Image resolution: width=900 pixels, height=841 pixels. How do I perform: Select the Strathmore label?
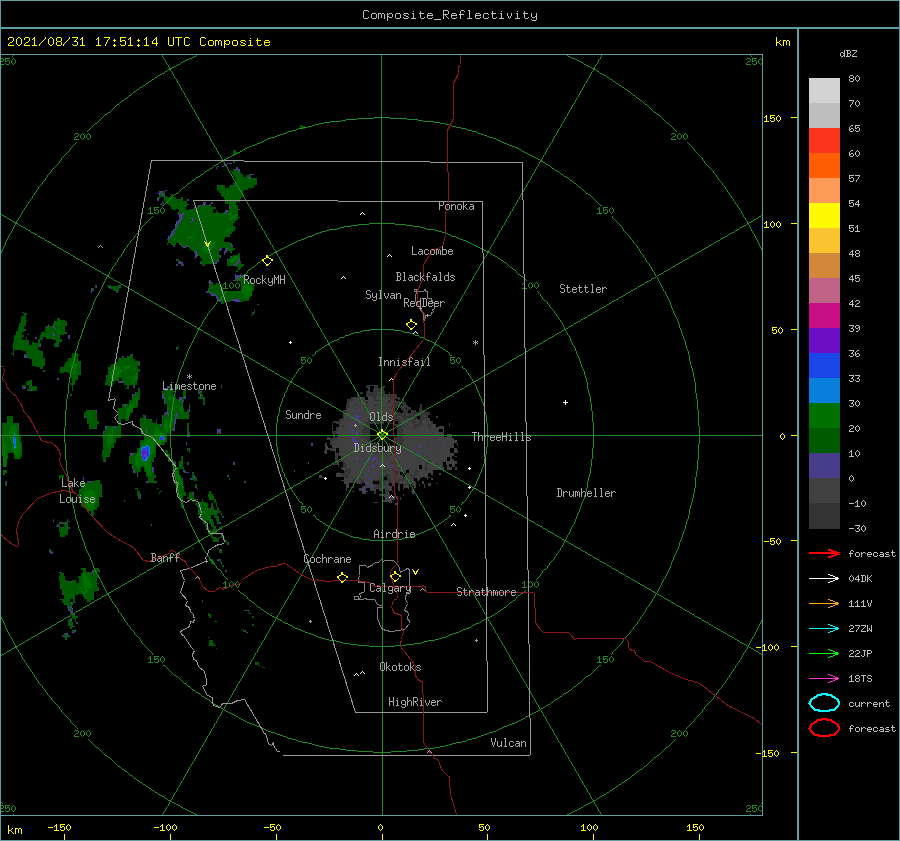click(x=486, y=592)
